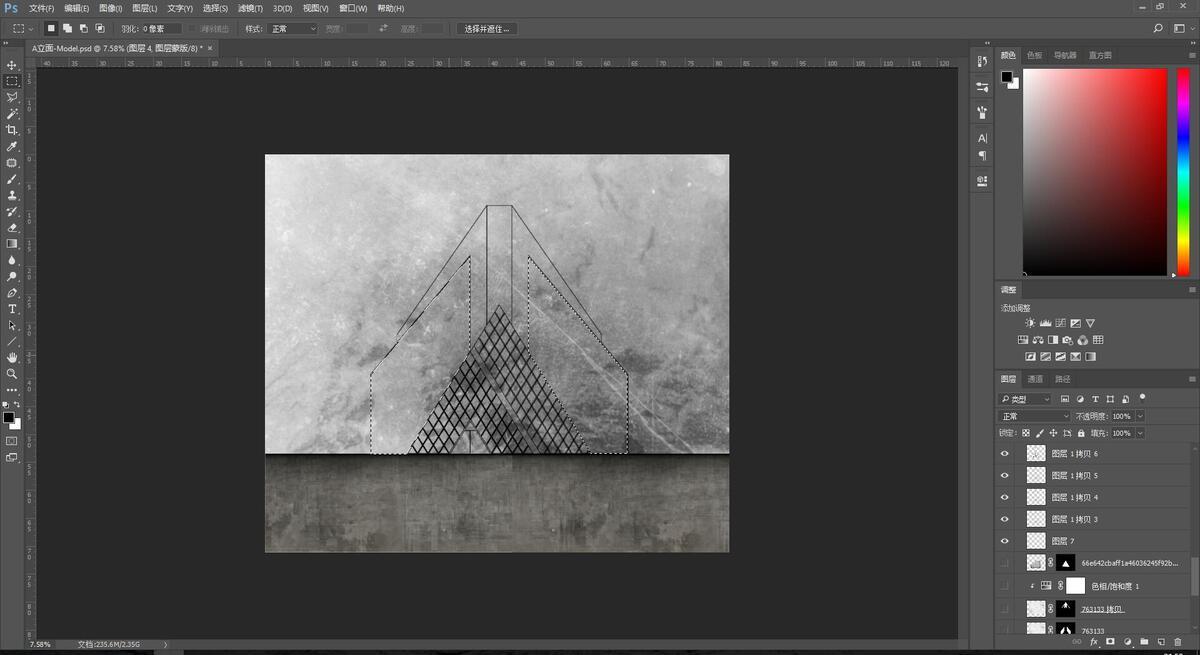Create a new group folder
The image size is (1200, 655).
(x=1144, y=642)
